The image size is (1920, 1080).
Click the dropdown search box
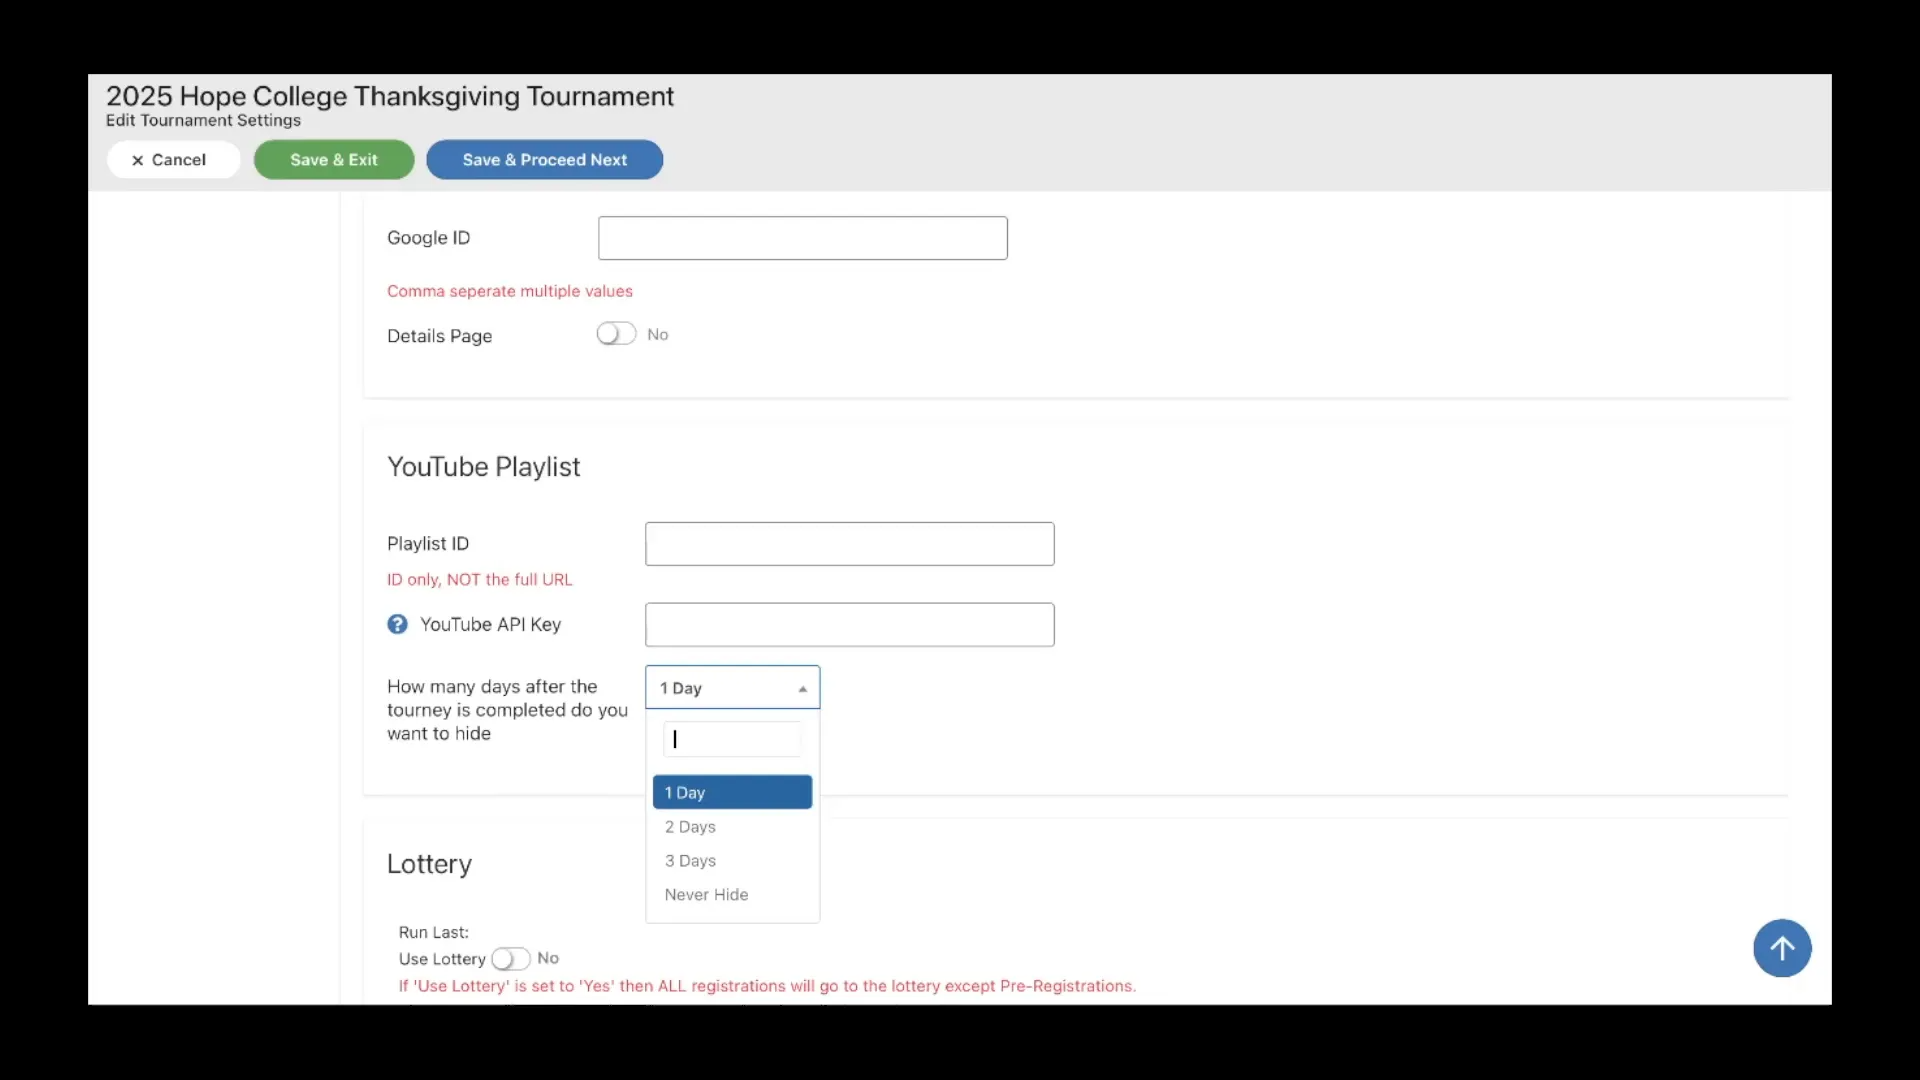pyautogui.click(x=732, y=739)
